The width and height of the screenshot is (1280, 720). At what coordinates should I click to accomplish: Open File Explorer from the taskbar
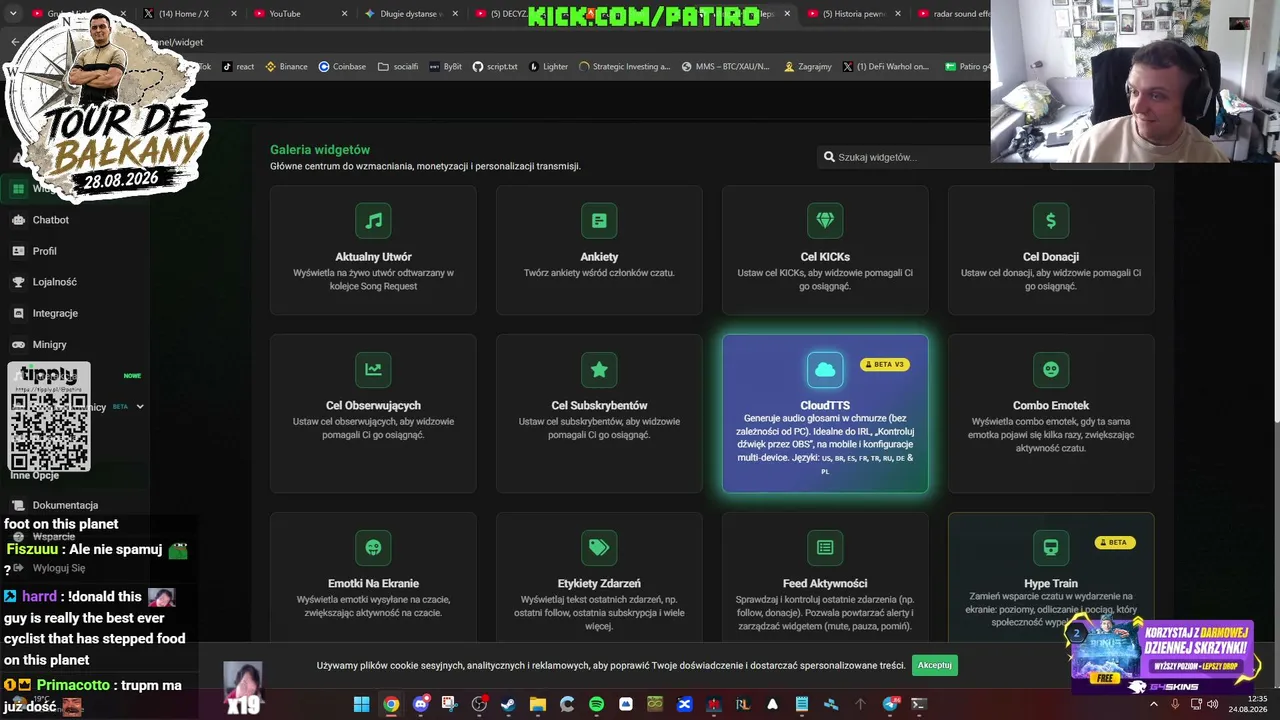pos(538,704)
